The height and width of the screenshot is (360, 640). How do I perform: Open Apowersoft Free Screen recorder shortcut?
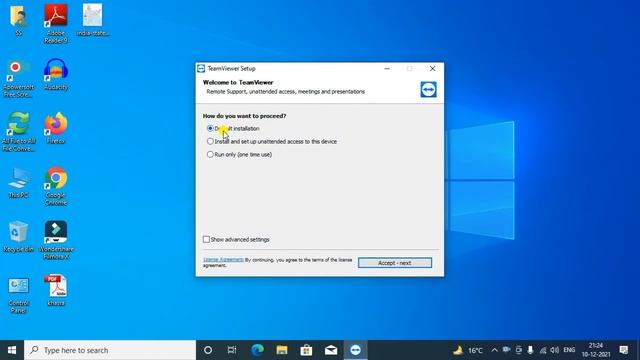18,78
